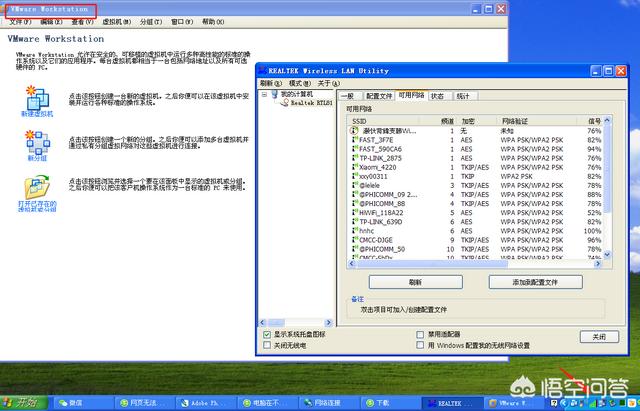Switch to 下载 taskbar item
The width and height of the screenshot is (640, 411).
tap(389, 403)
